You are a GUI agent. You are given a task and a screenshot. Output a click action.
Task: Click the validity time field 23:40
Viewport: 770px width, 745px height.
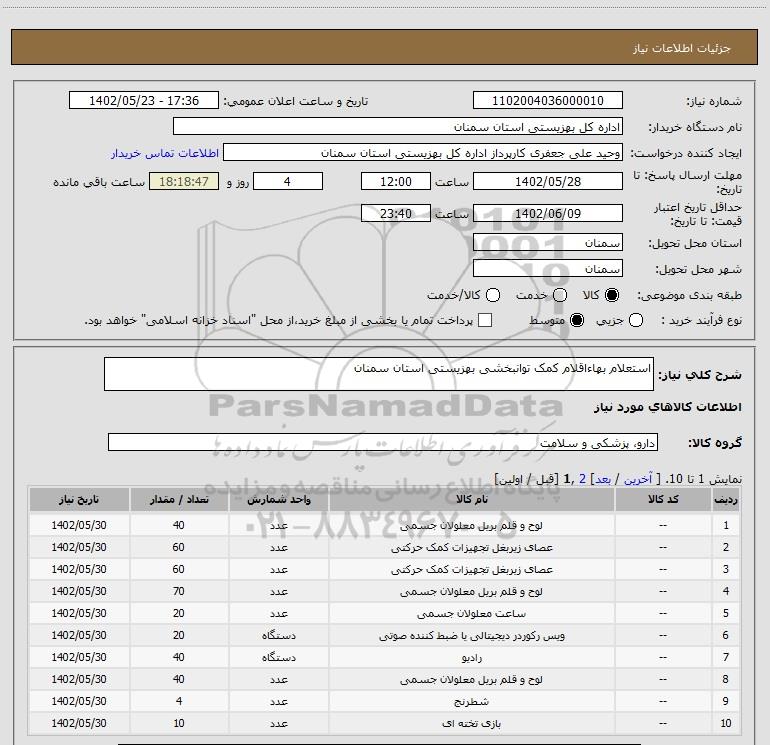click(396, 213)
